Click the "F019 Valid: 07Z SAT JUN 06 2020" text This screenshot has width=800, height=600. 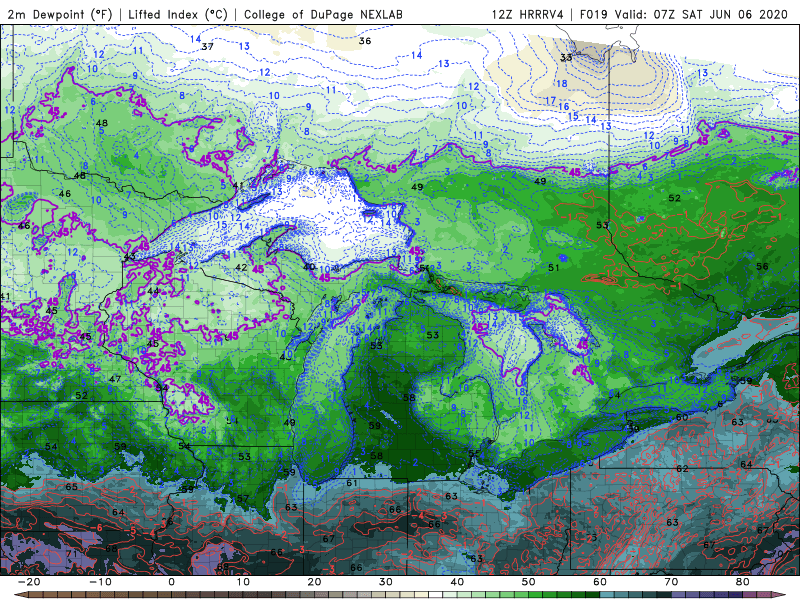pyautogui.click(x=684, y=14)
